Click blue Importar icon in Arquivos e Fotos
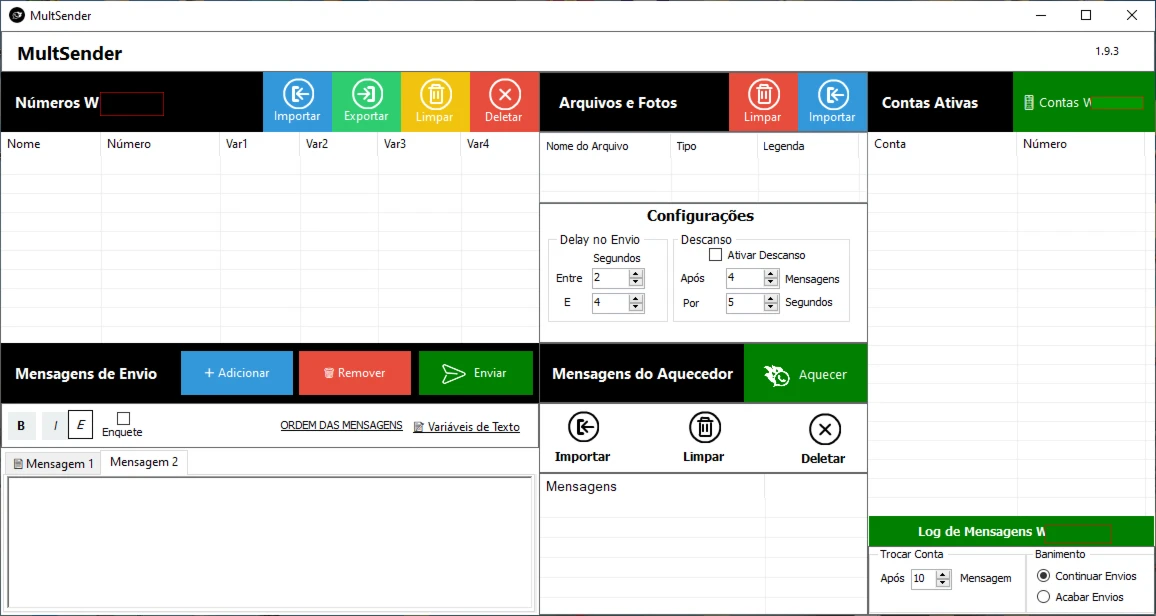The width and height of the screenshot is (1156, 616). pyautogui.click(x=832, y=95)
